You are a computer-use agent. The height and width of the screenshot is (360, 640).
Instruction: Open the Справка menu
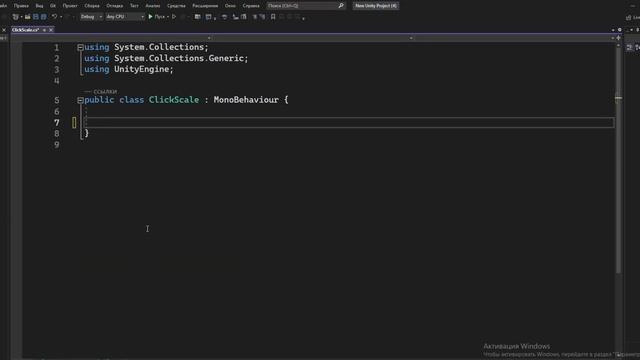pyautogui.click(x=251, y=6)
